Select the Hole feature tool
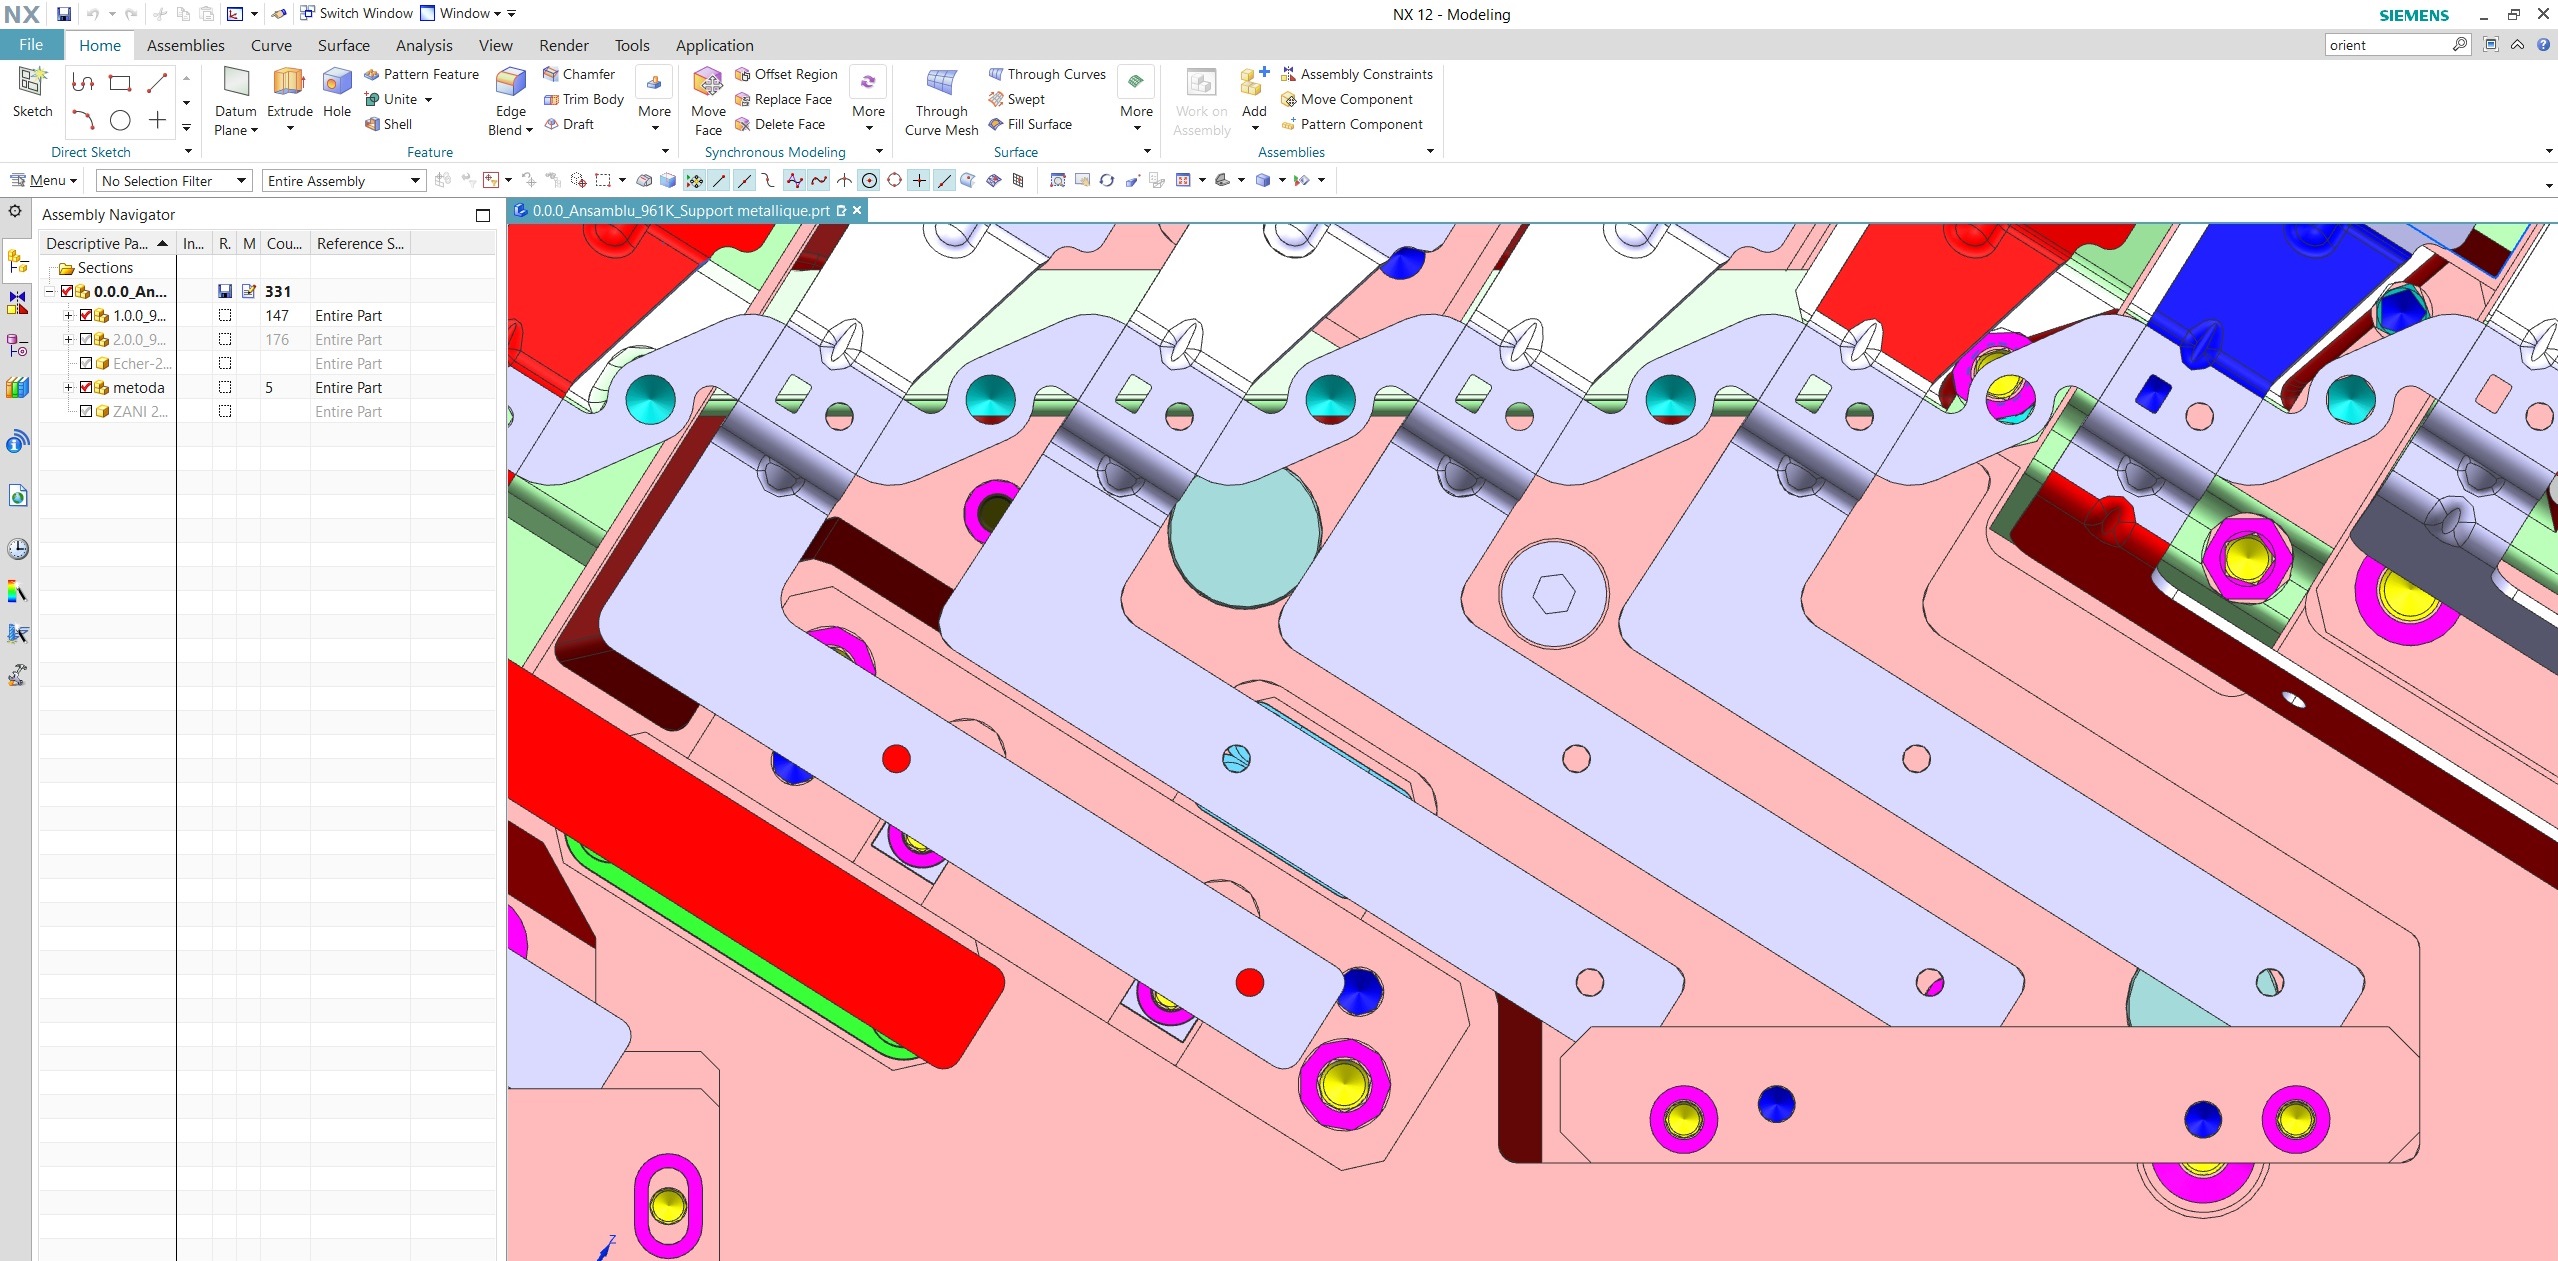This screenshot has width=2558, height=1261. pos(337,83)
